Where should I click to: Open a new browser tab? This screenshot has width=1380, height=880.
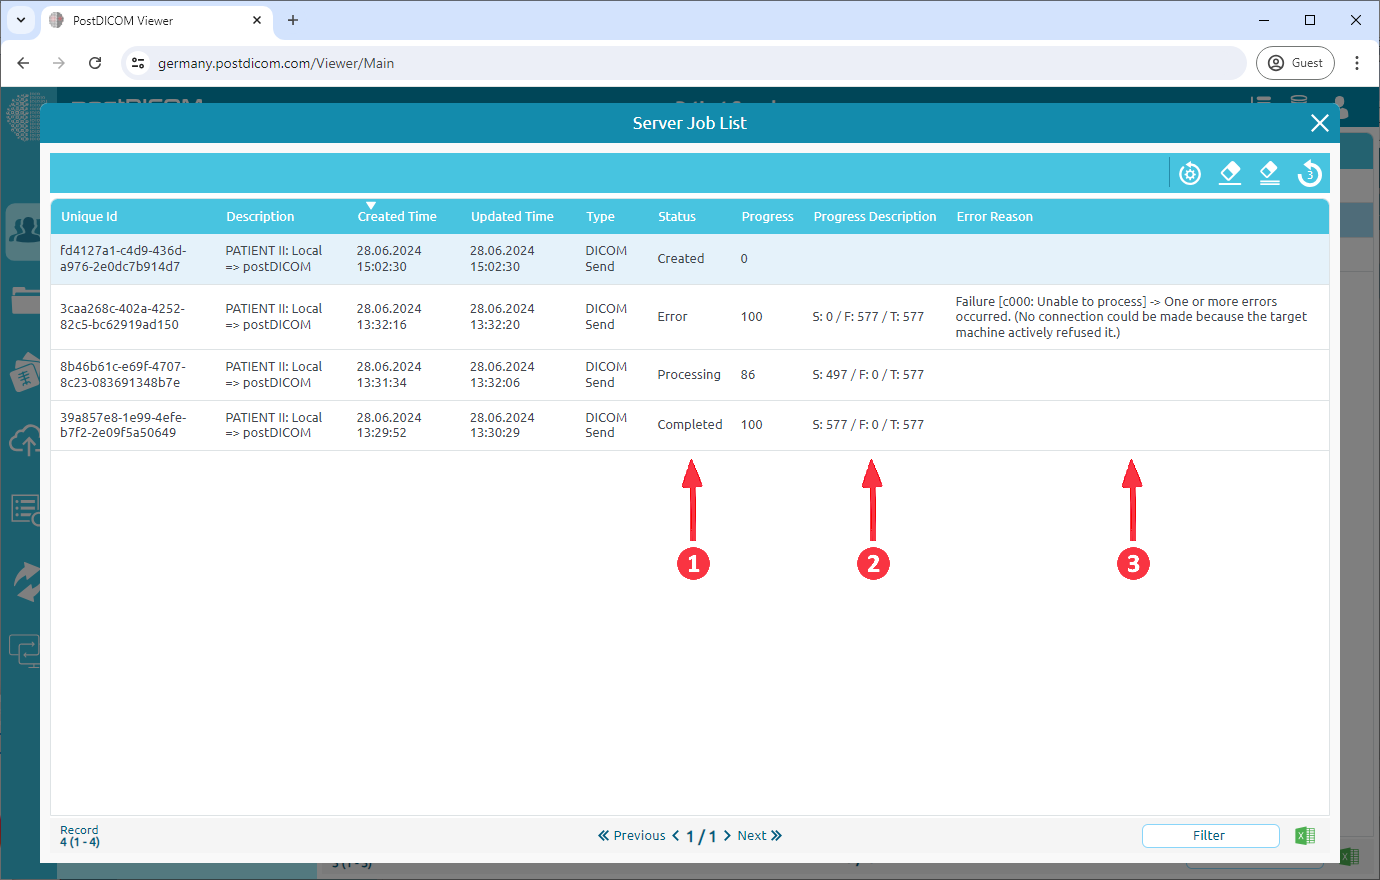pyautogui.click(x=292, y=20)
